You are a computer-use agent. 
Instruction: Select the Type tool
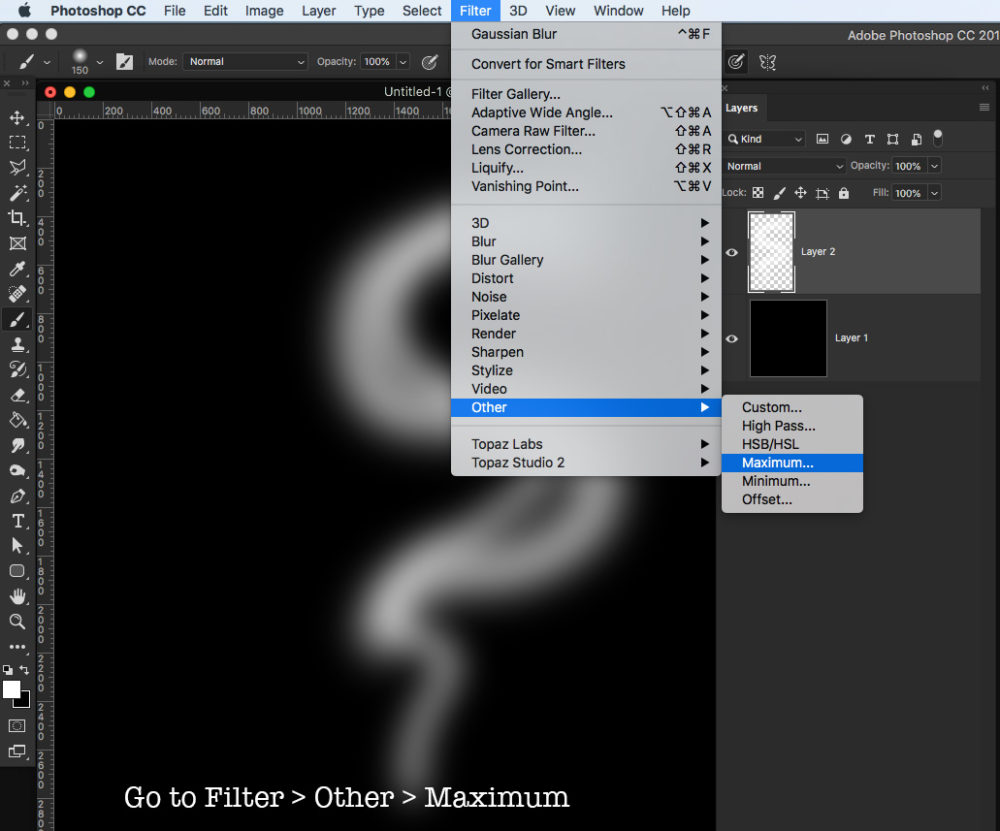(x=17, y=521)
